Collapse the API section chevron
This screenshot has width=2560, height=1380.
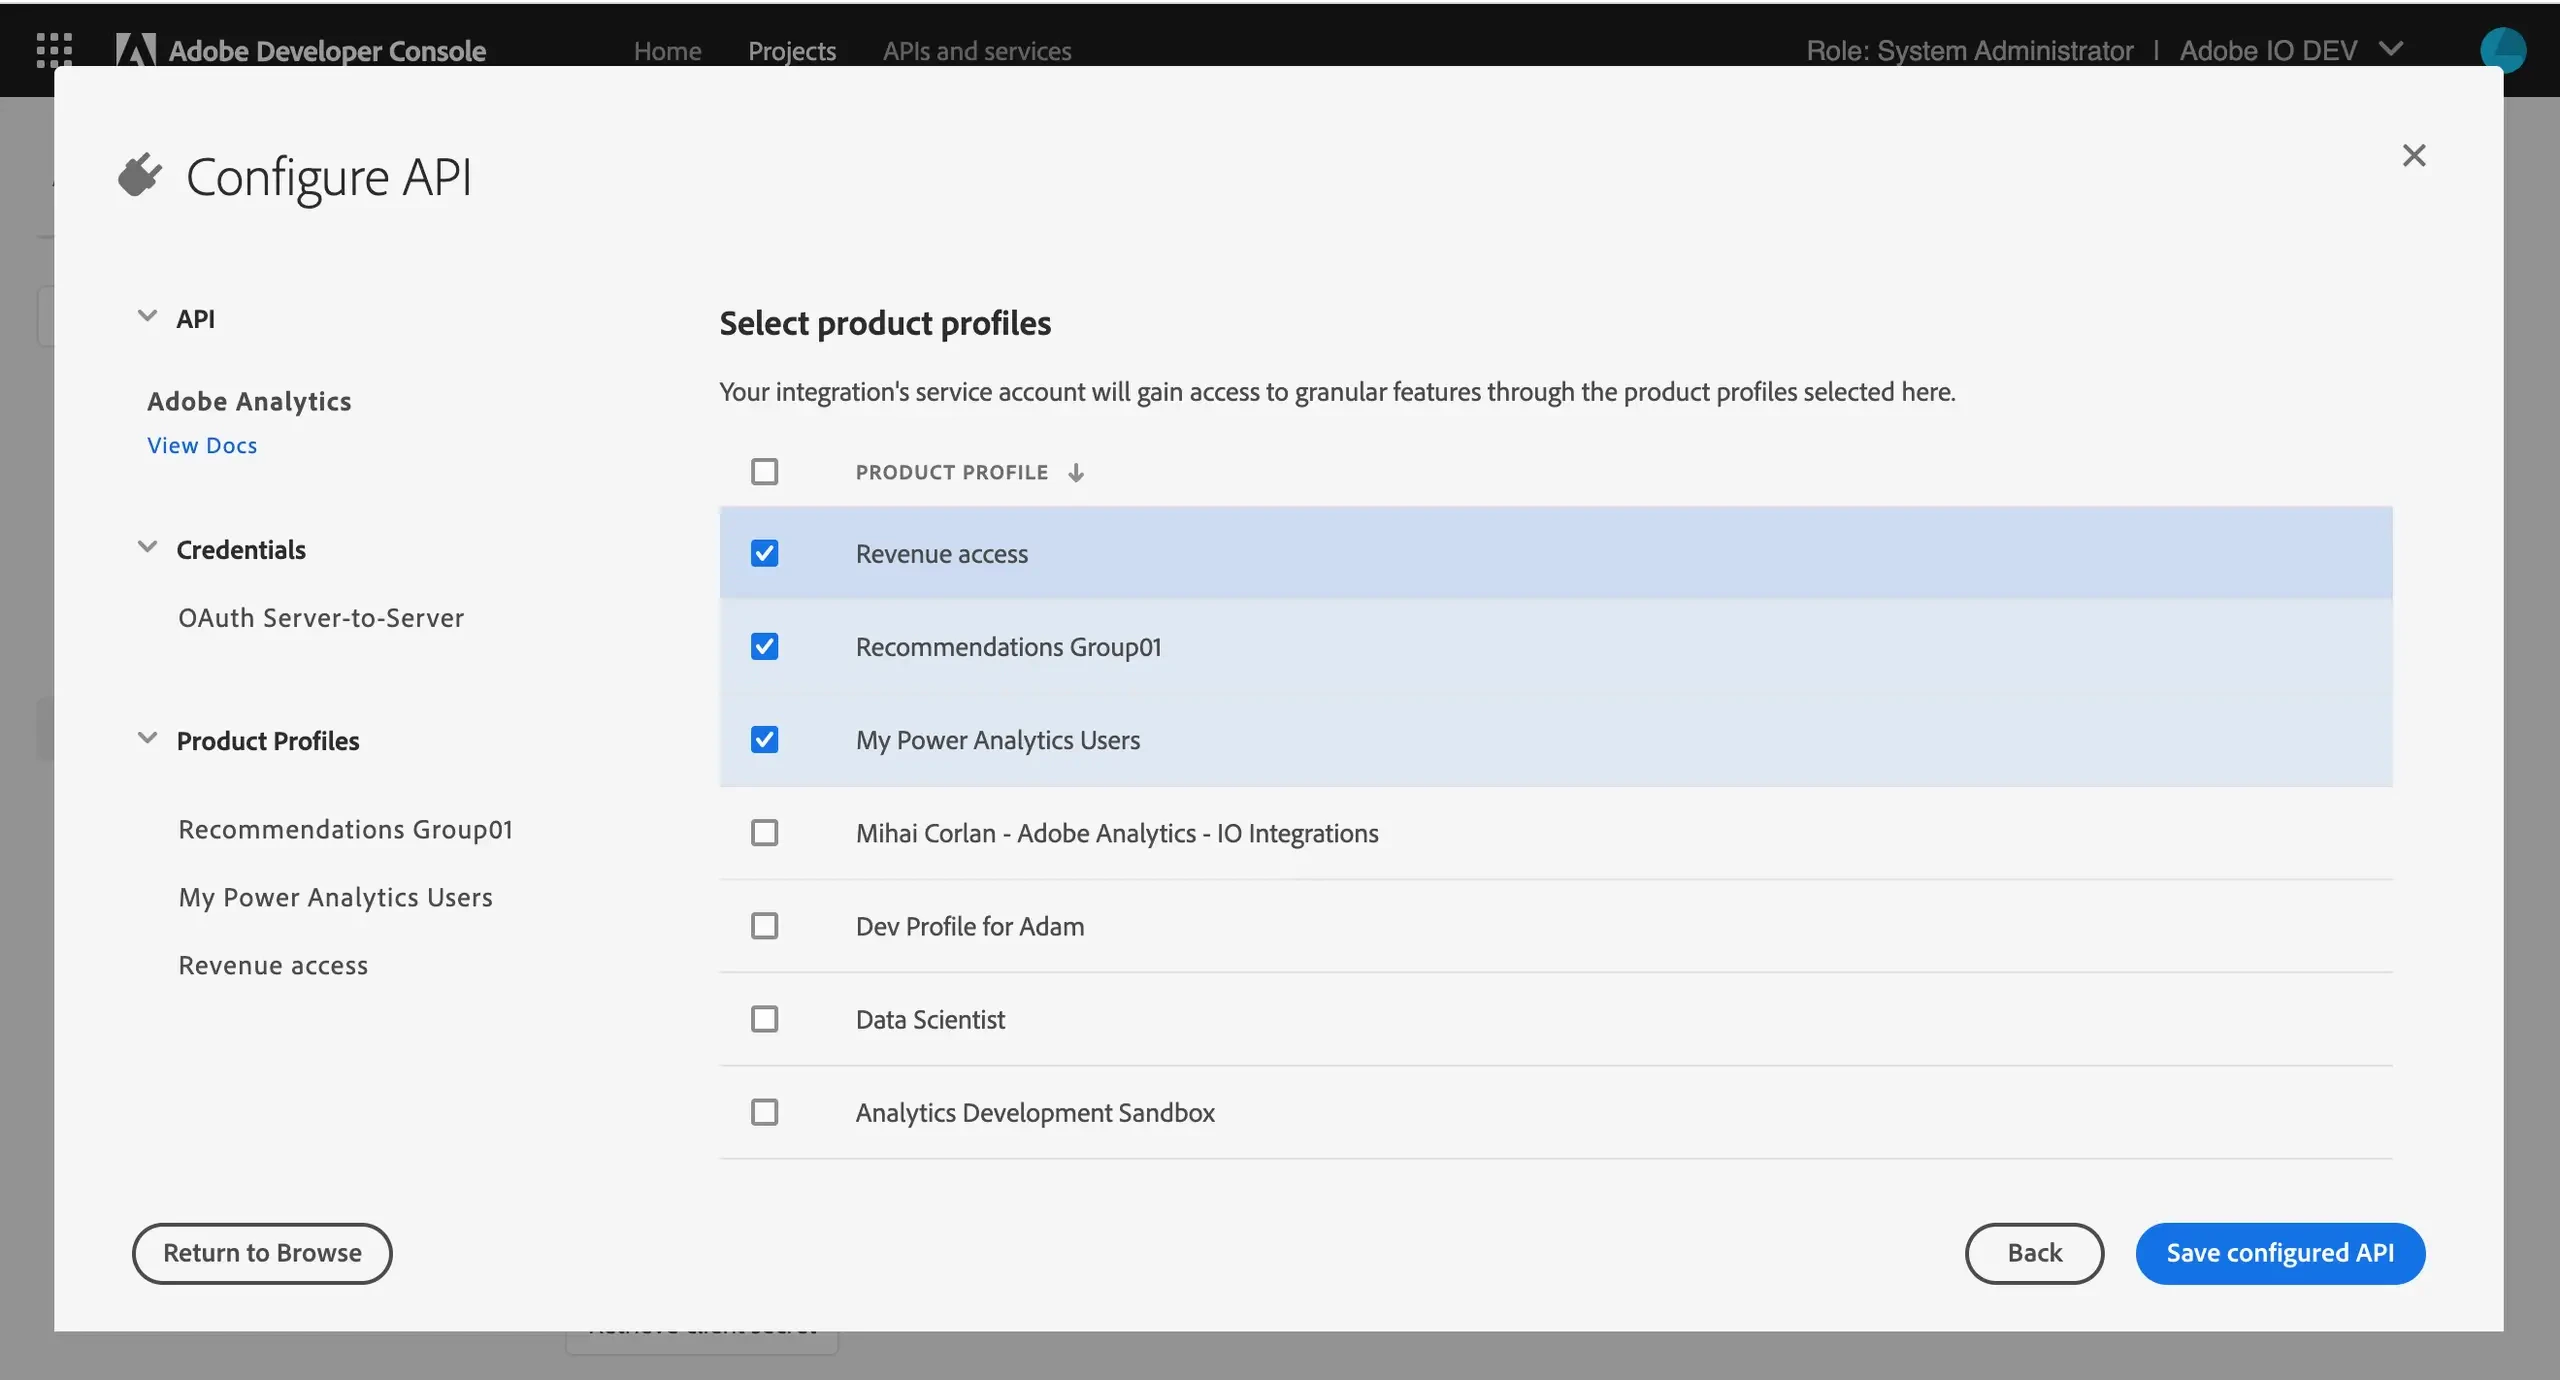(147, 317)
